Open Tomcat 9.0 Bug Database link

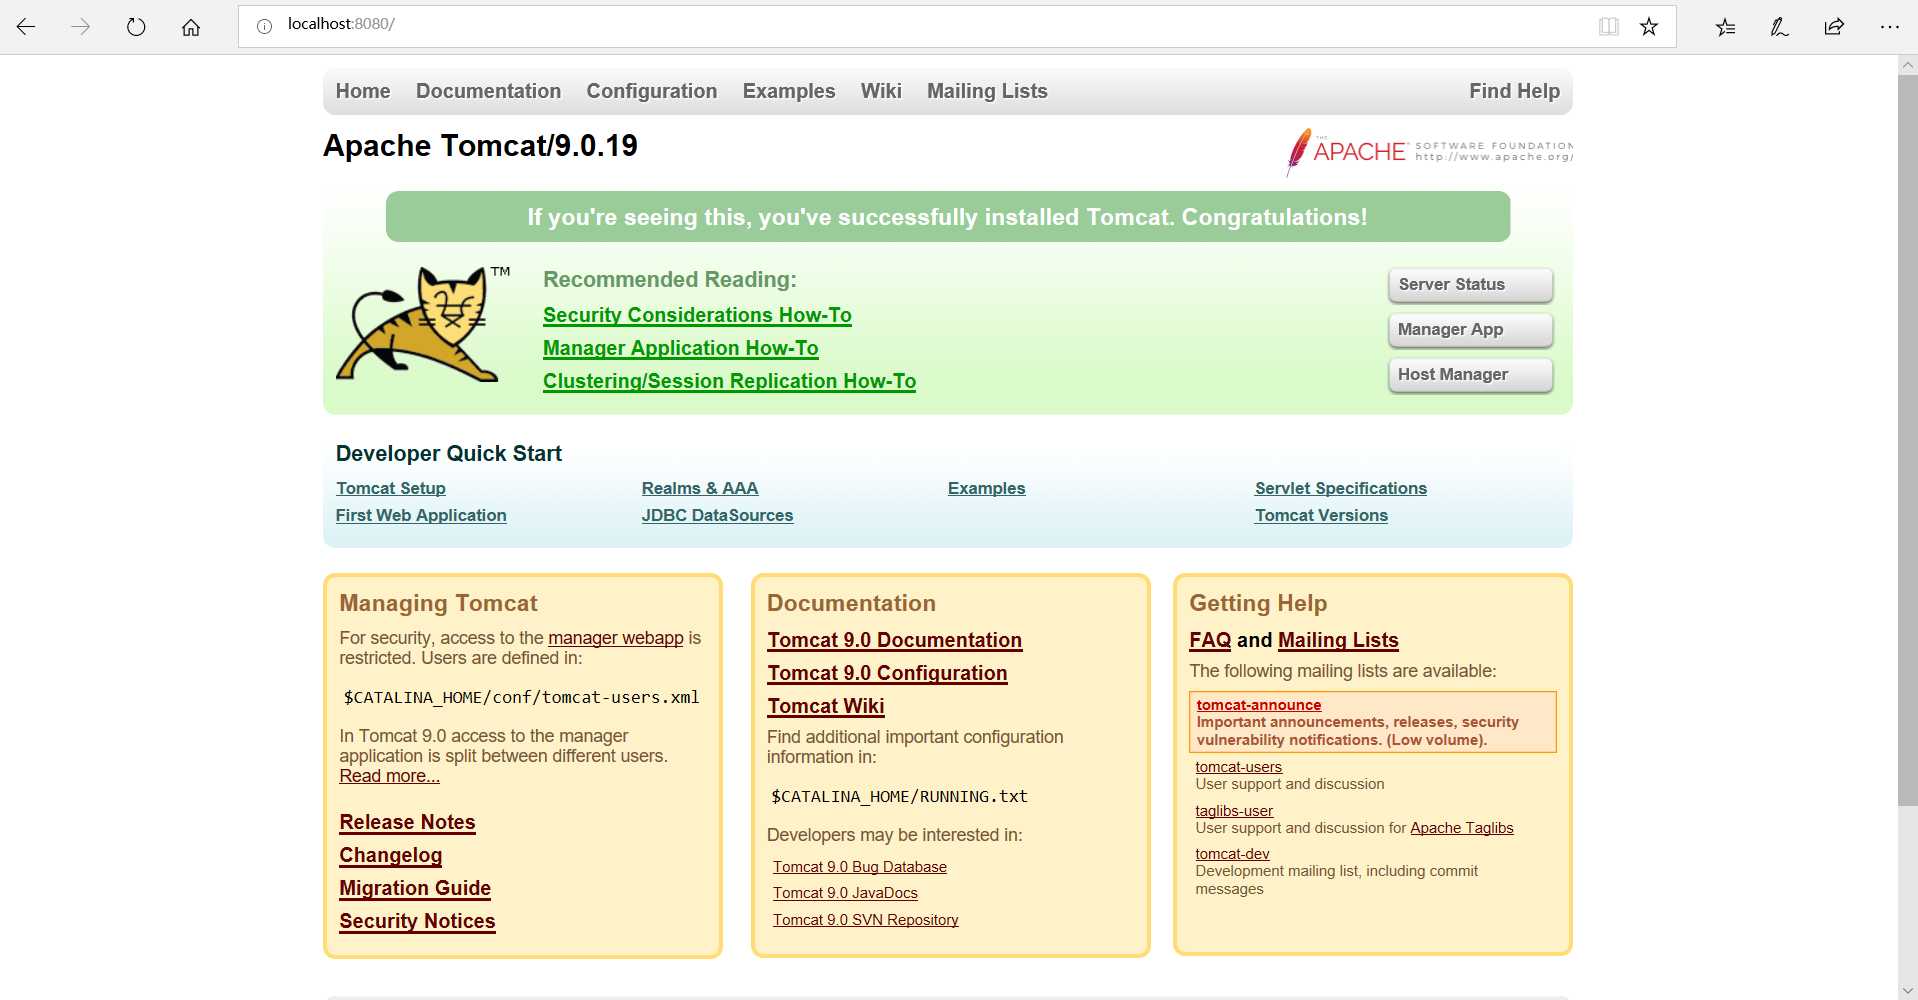[859, 867]
